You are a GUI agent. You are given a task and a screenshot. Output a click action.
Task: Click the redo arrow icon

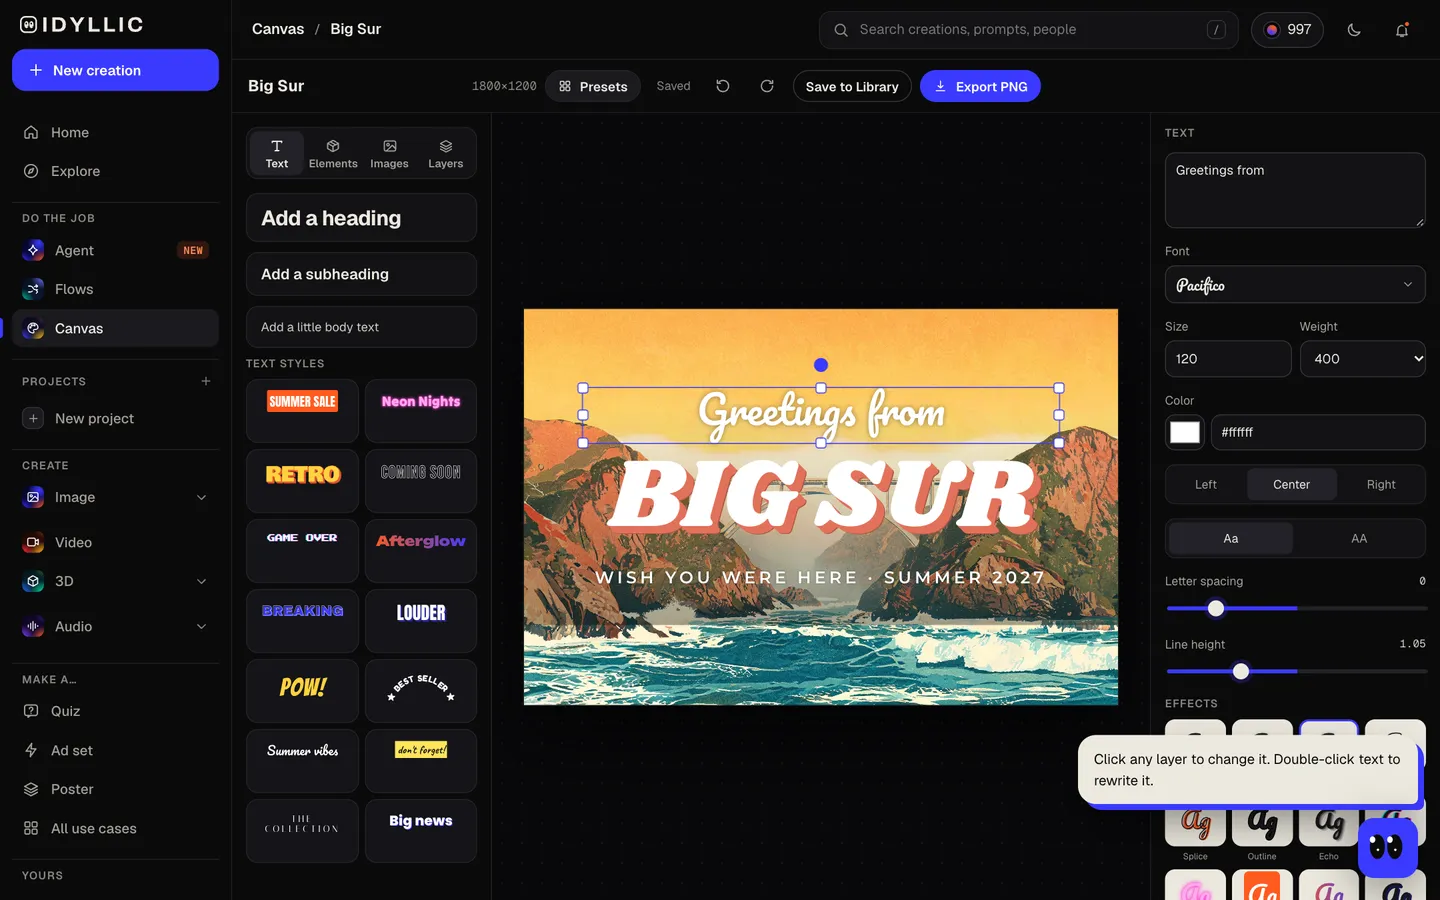pyautogui.click(x=767, y=86)
